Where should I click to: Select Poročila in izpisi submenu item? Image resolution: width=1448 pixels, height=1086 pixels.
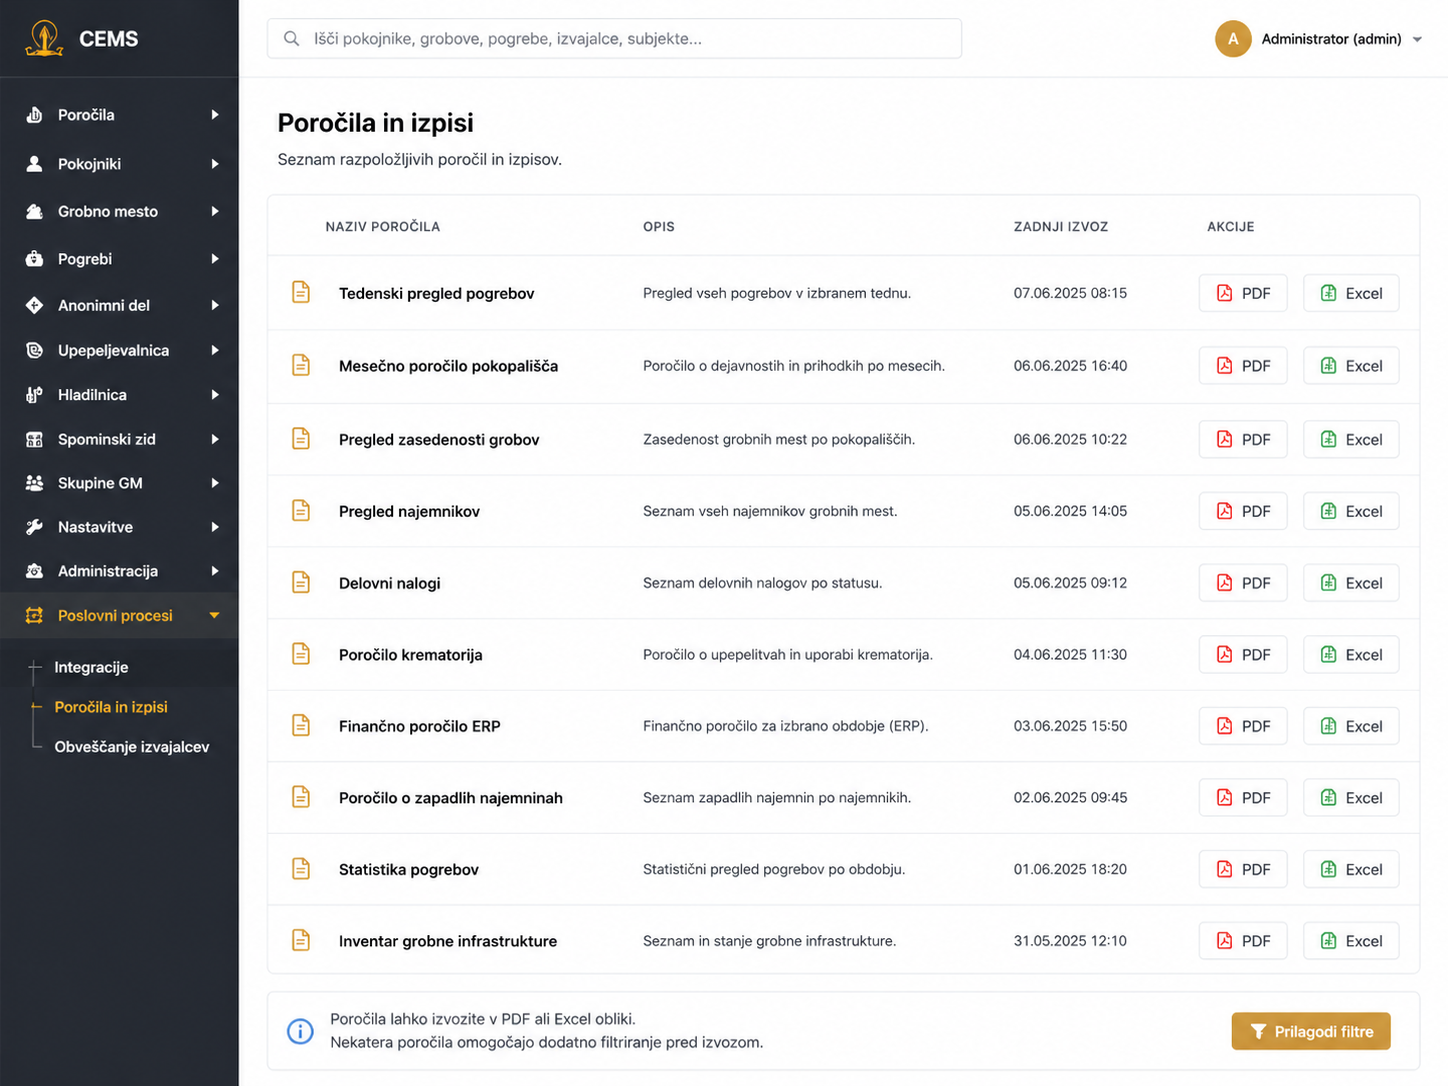pos(111,707)
